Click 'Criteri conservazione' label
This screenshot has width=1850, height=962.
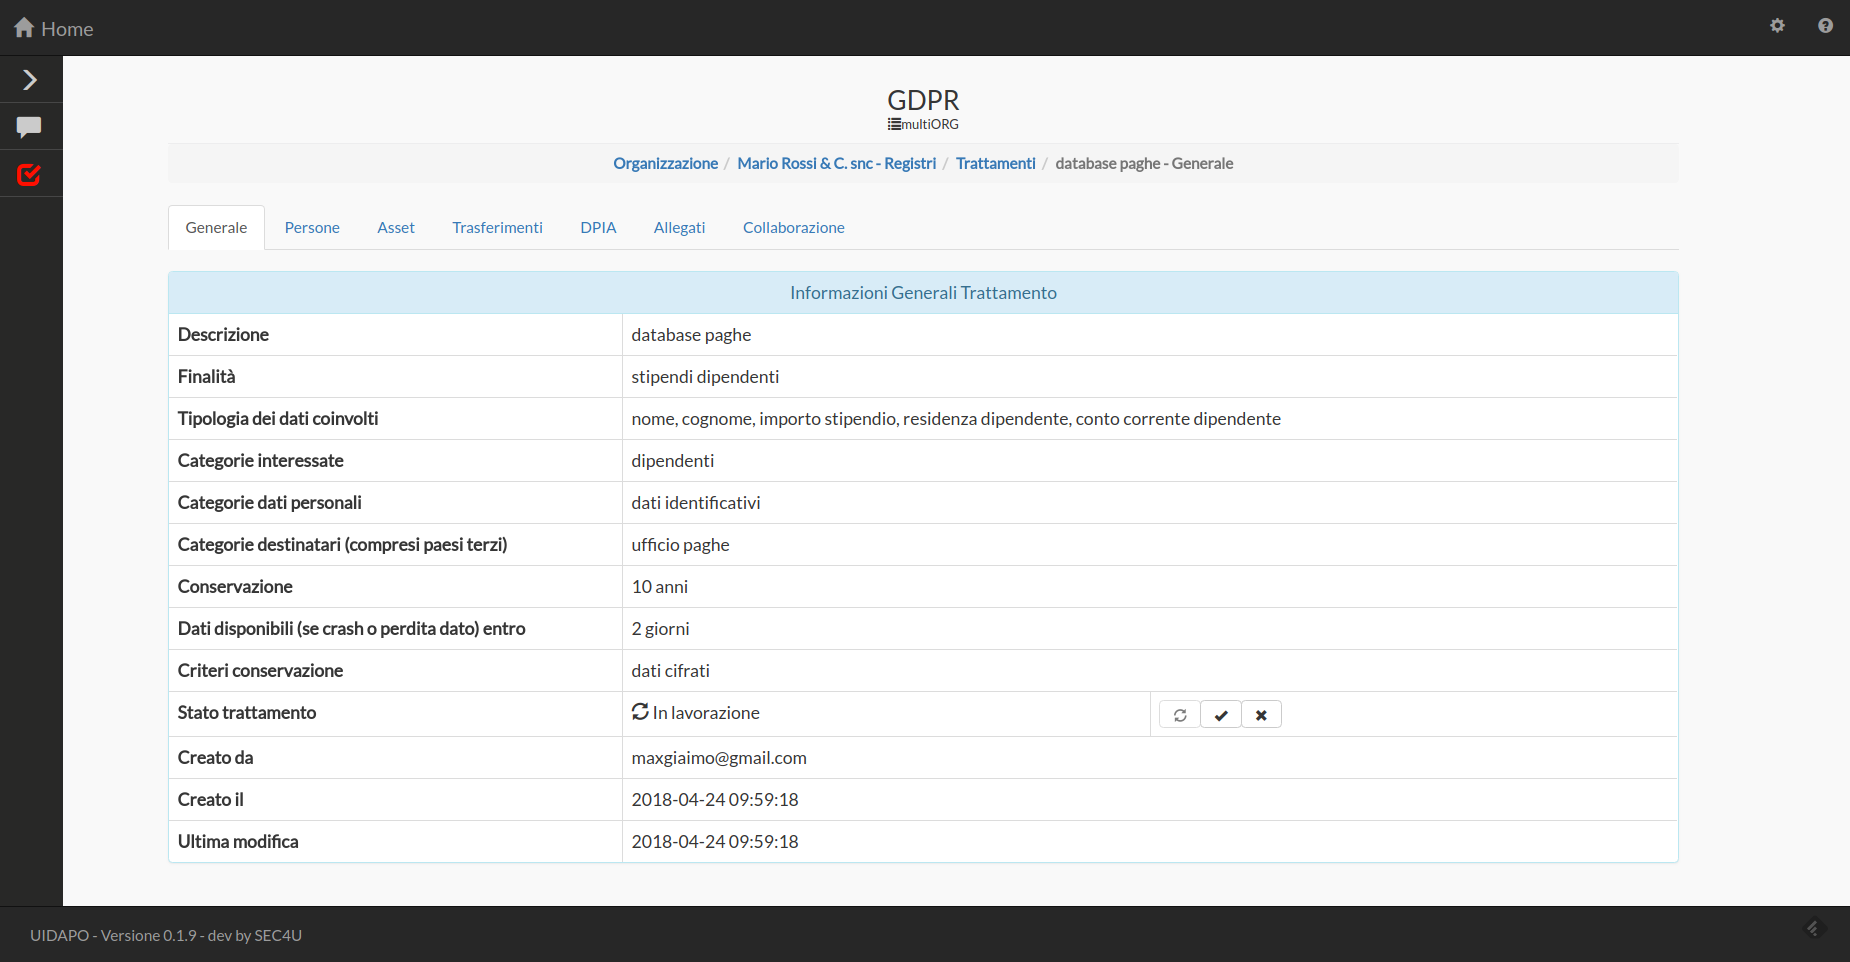click(x=260, y=671)
